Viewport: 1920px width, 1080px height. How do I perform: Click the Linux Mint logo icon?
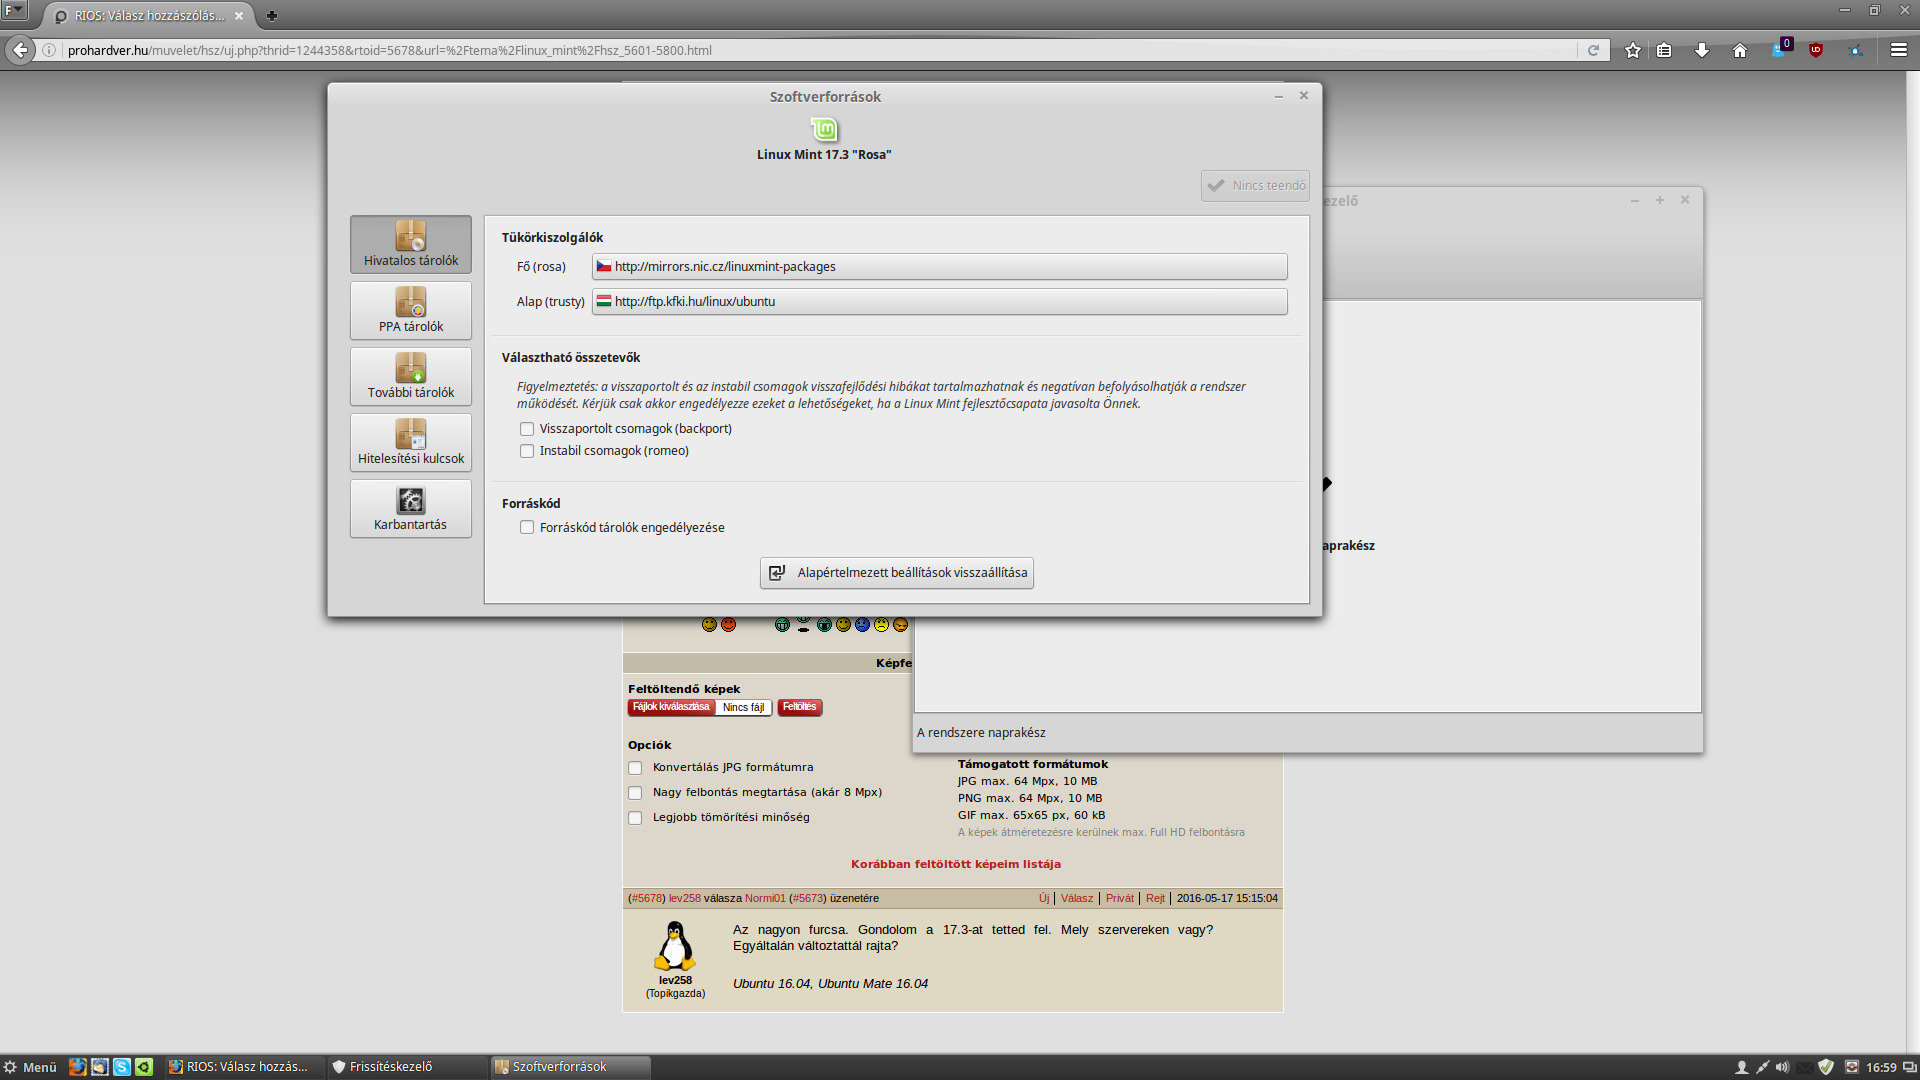[x=824, y=129]
